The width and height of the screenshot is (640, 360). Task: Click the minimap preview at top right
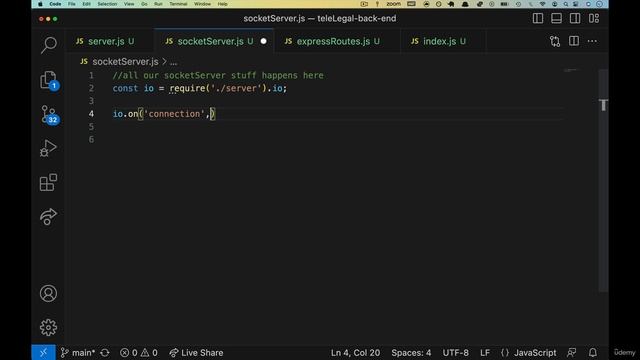point(571,70)
